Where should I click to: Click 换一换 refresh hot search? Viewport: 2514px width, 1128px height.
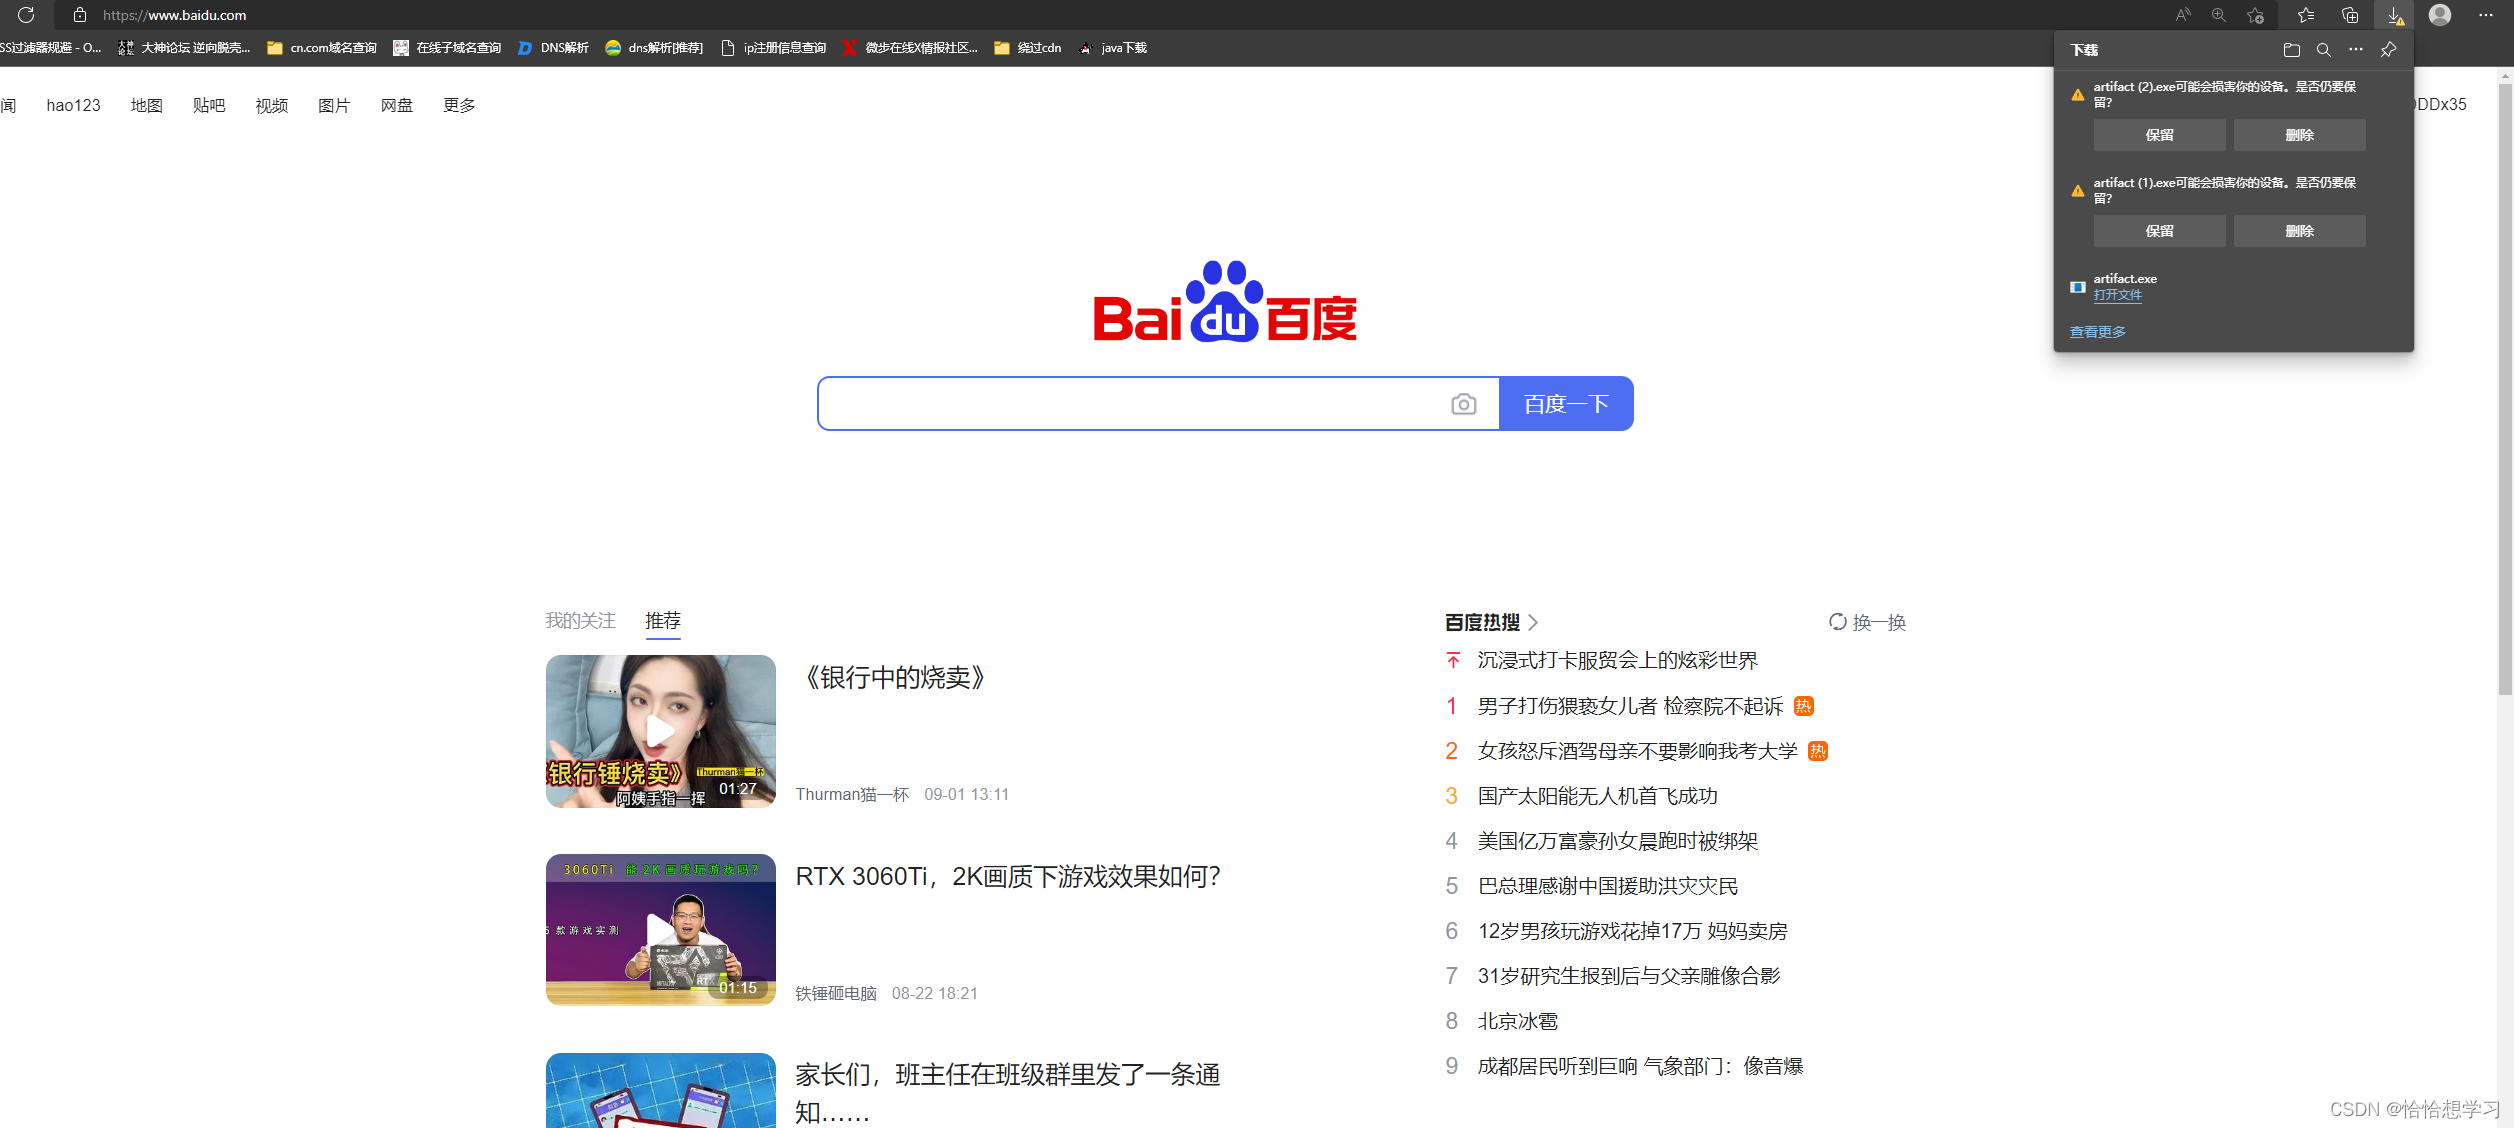(1867, 622)
